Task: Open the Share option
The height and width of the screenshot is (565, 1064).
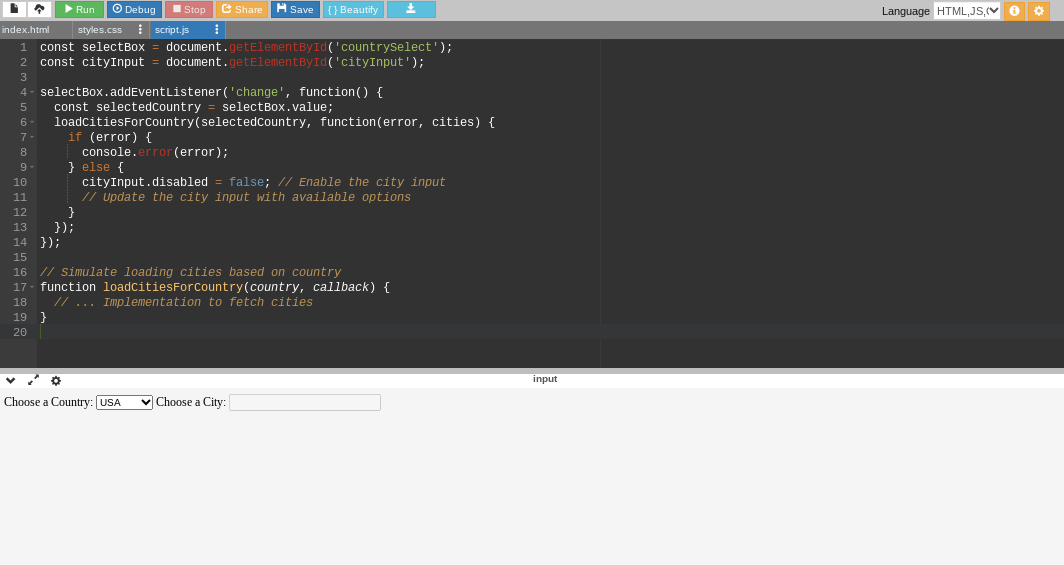Action: (242, 9)
